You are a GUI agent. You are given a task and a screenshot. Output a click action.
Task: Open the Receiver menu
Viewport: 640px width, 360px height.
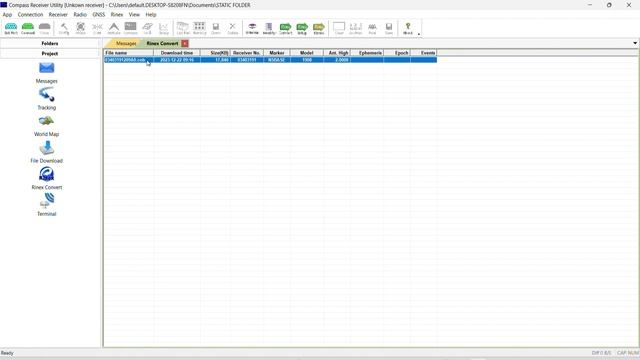[x=58, y=14]
